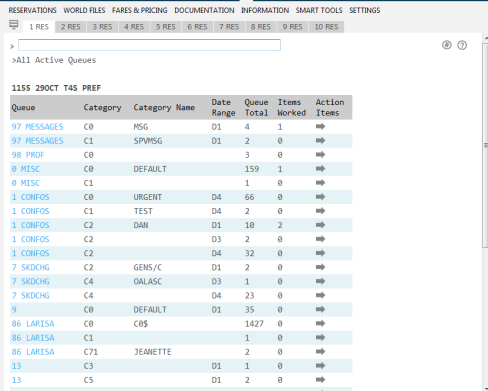
Task: Click action arrow for CONFOS C2 D4 row
Action: point(320,253)
